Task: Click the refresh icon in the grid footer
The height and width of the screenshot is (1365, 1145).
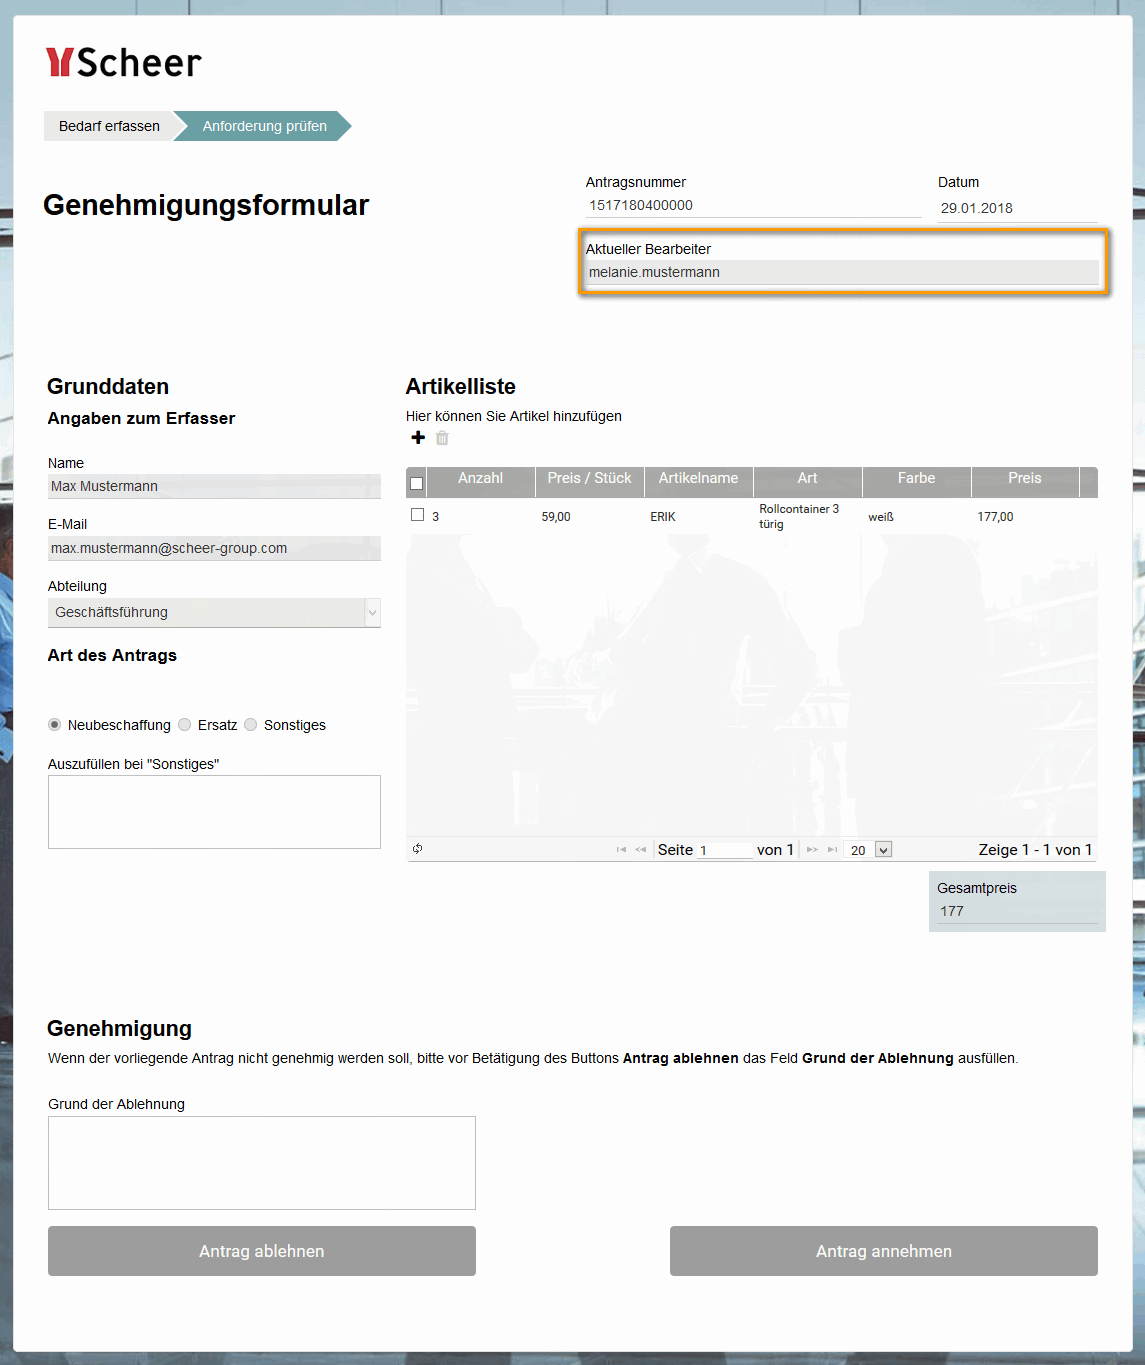Action: pyautogui.click(x=419, y=849)
